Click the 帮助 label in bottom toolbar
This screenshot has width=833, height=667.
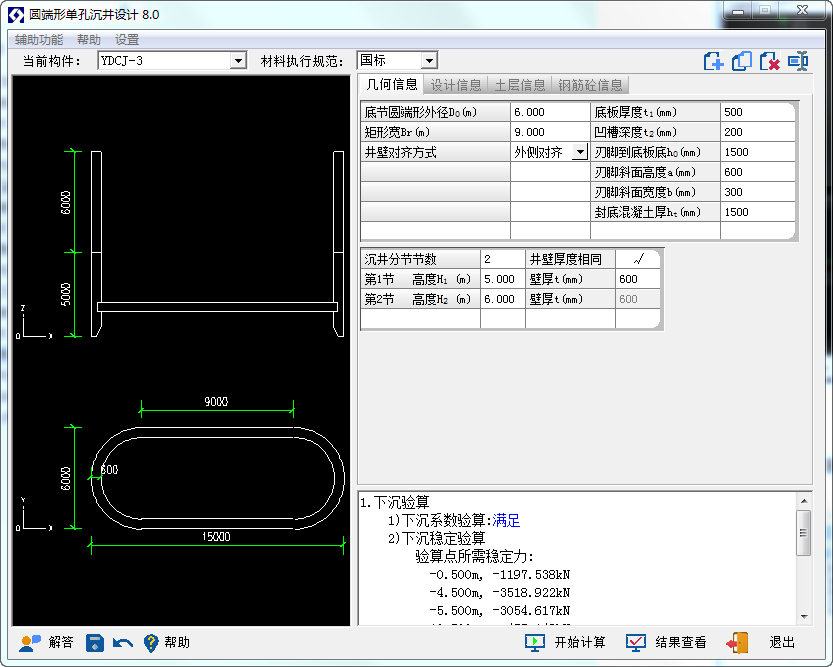(177, 643)
